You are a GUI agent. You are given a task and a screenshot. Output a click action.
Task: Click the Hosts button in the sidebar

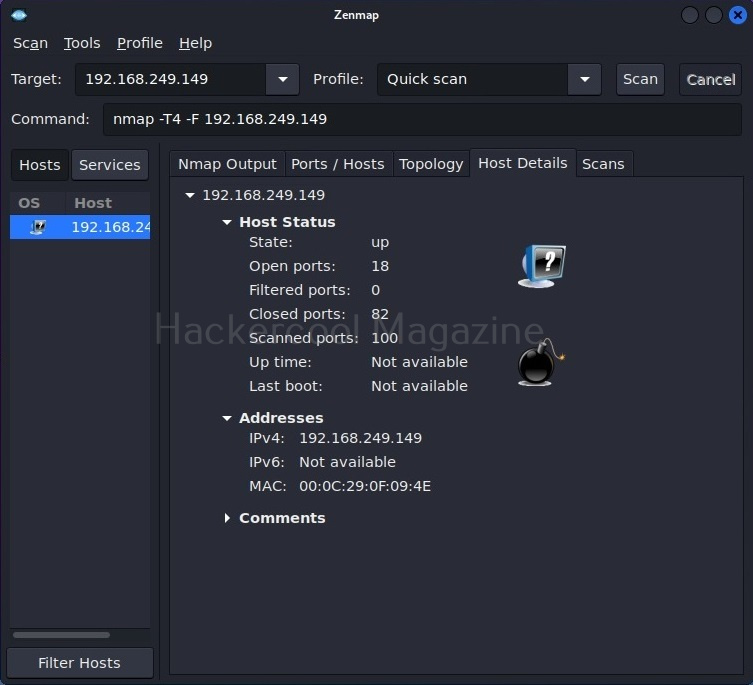click(40, 165)
